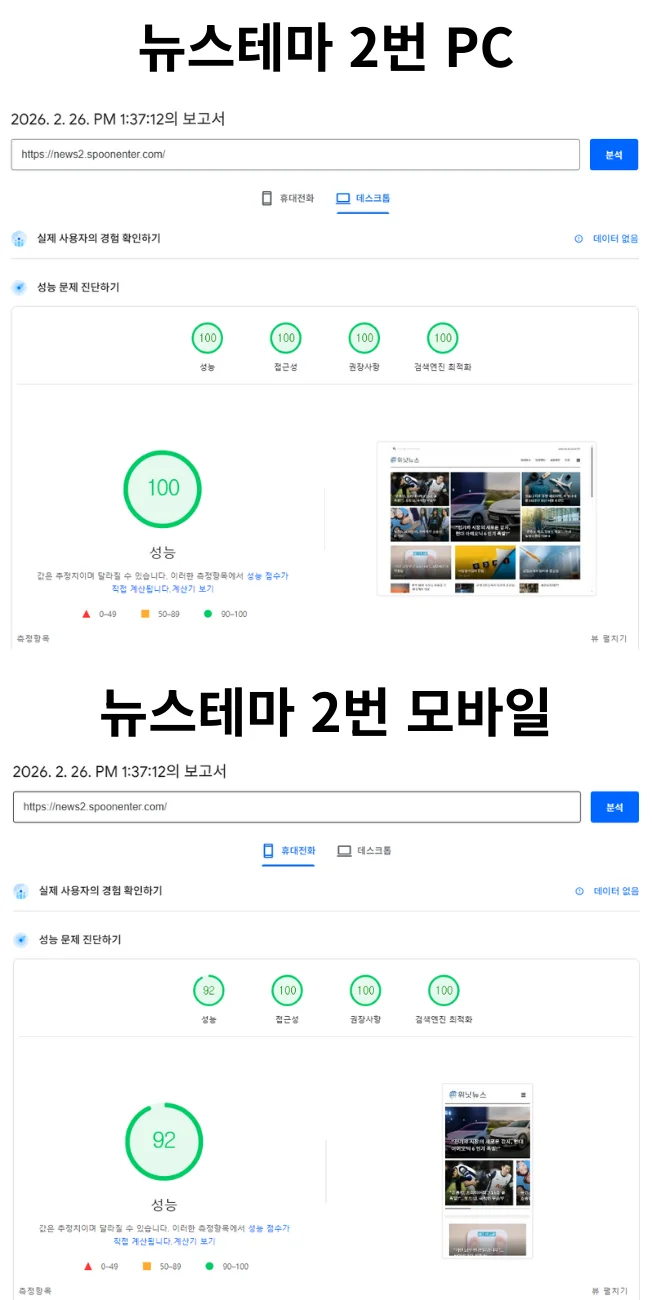This screenshot has height=1300, width=652.
Task: Open the 계산기 보기 link in PC report
Action: [192, 589]
